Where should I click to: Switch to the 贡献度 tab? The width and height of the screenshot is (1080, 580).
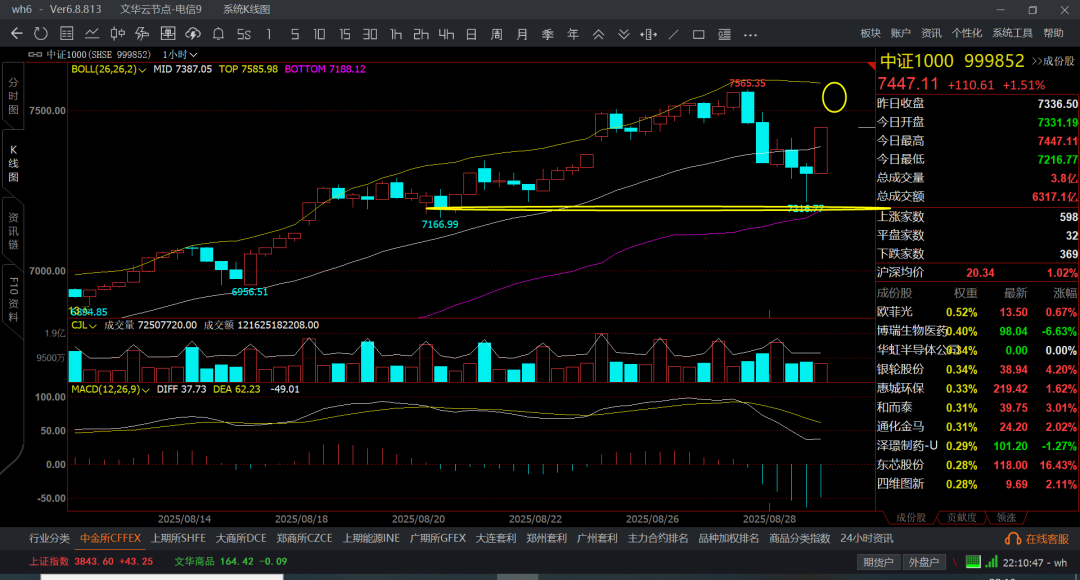click(x=962, y=517)
